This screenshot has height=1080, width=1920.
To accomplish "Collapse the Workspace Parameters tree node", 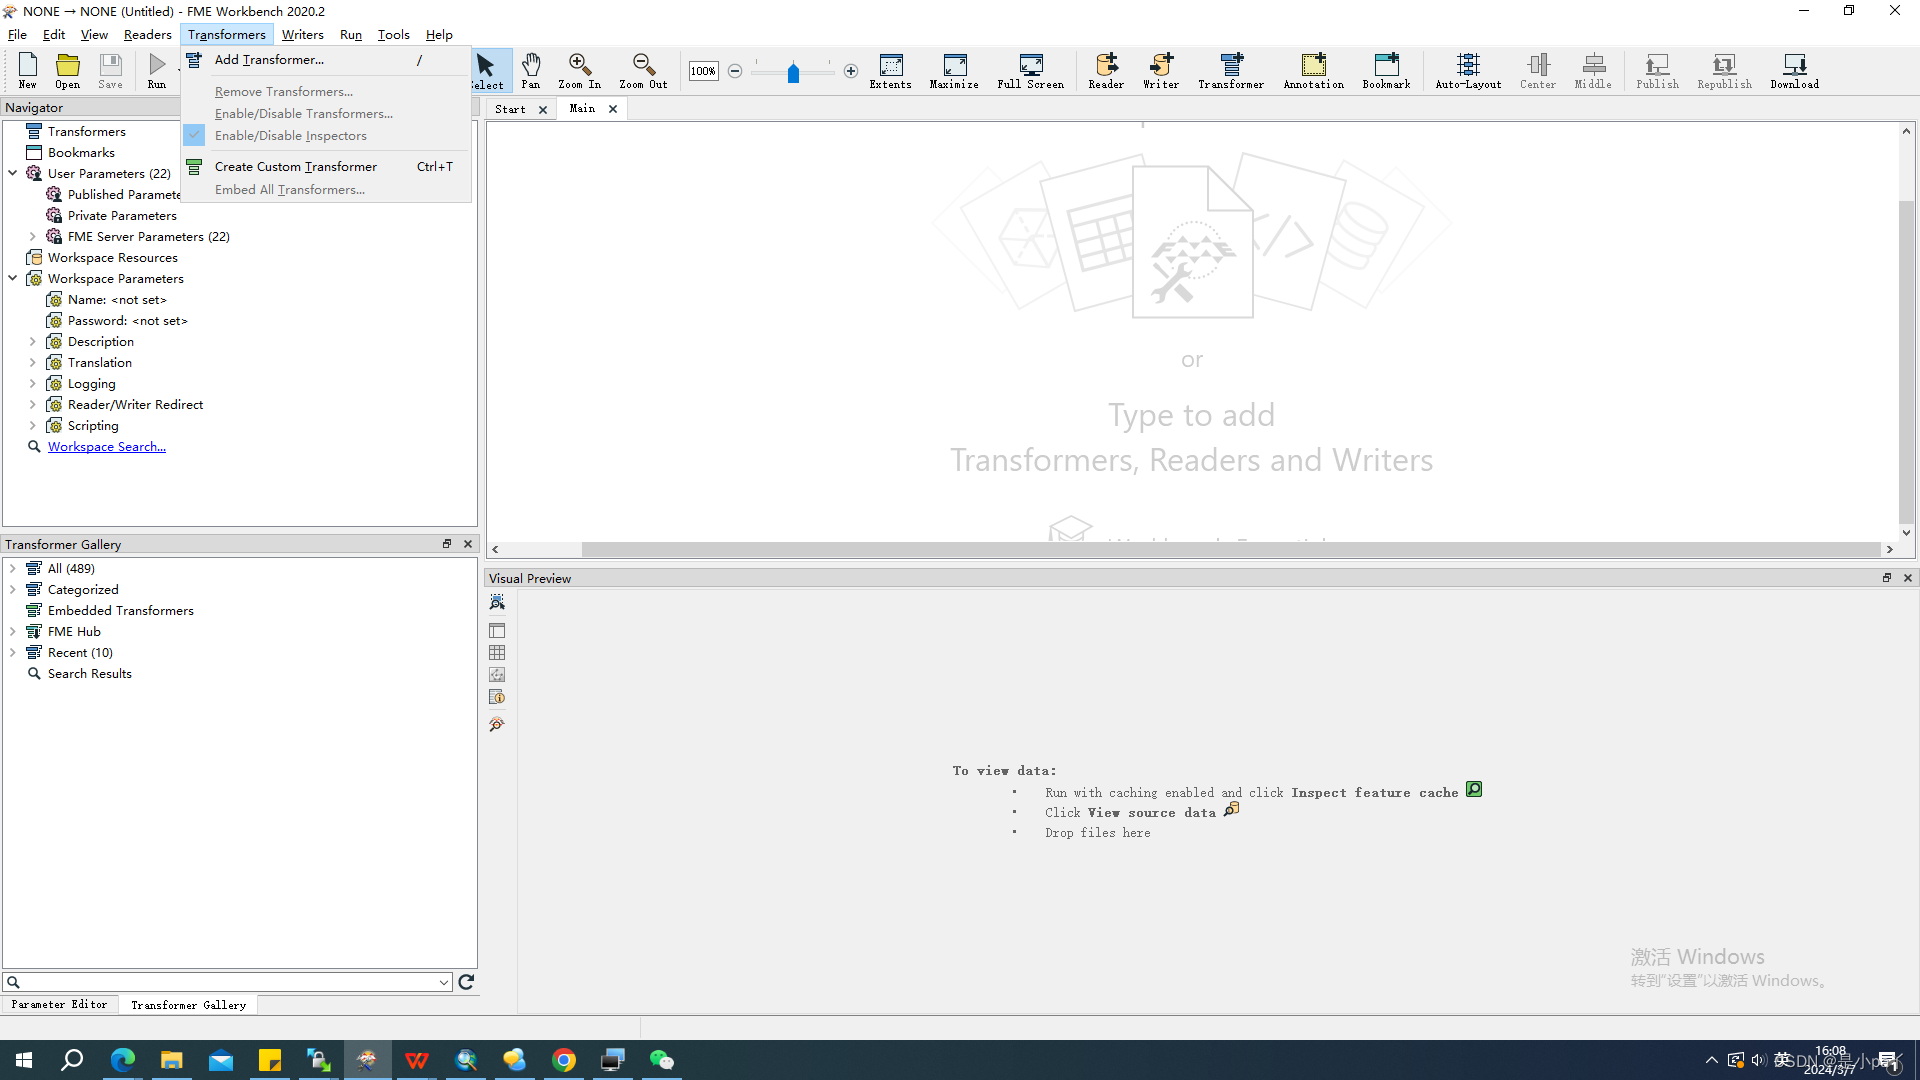I will point(13,279).
